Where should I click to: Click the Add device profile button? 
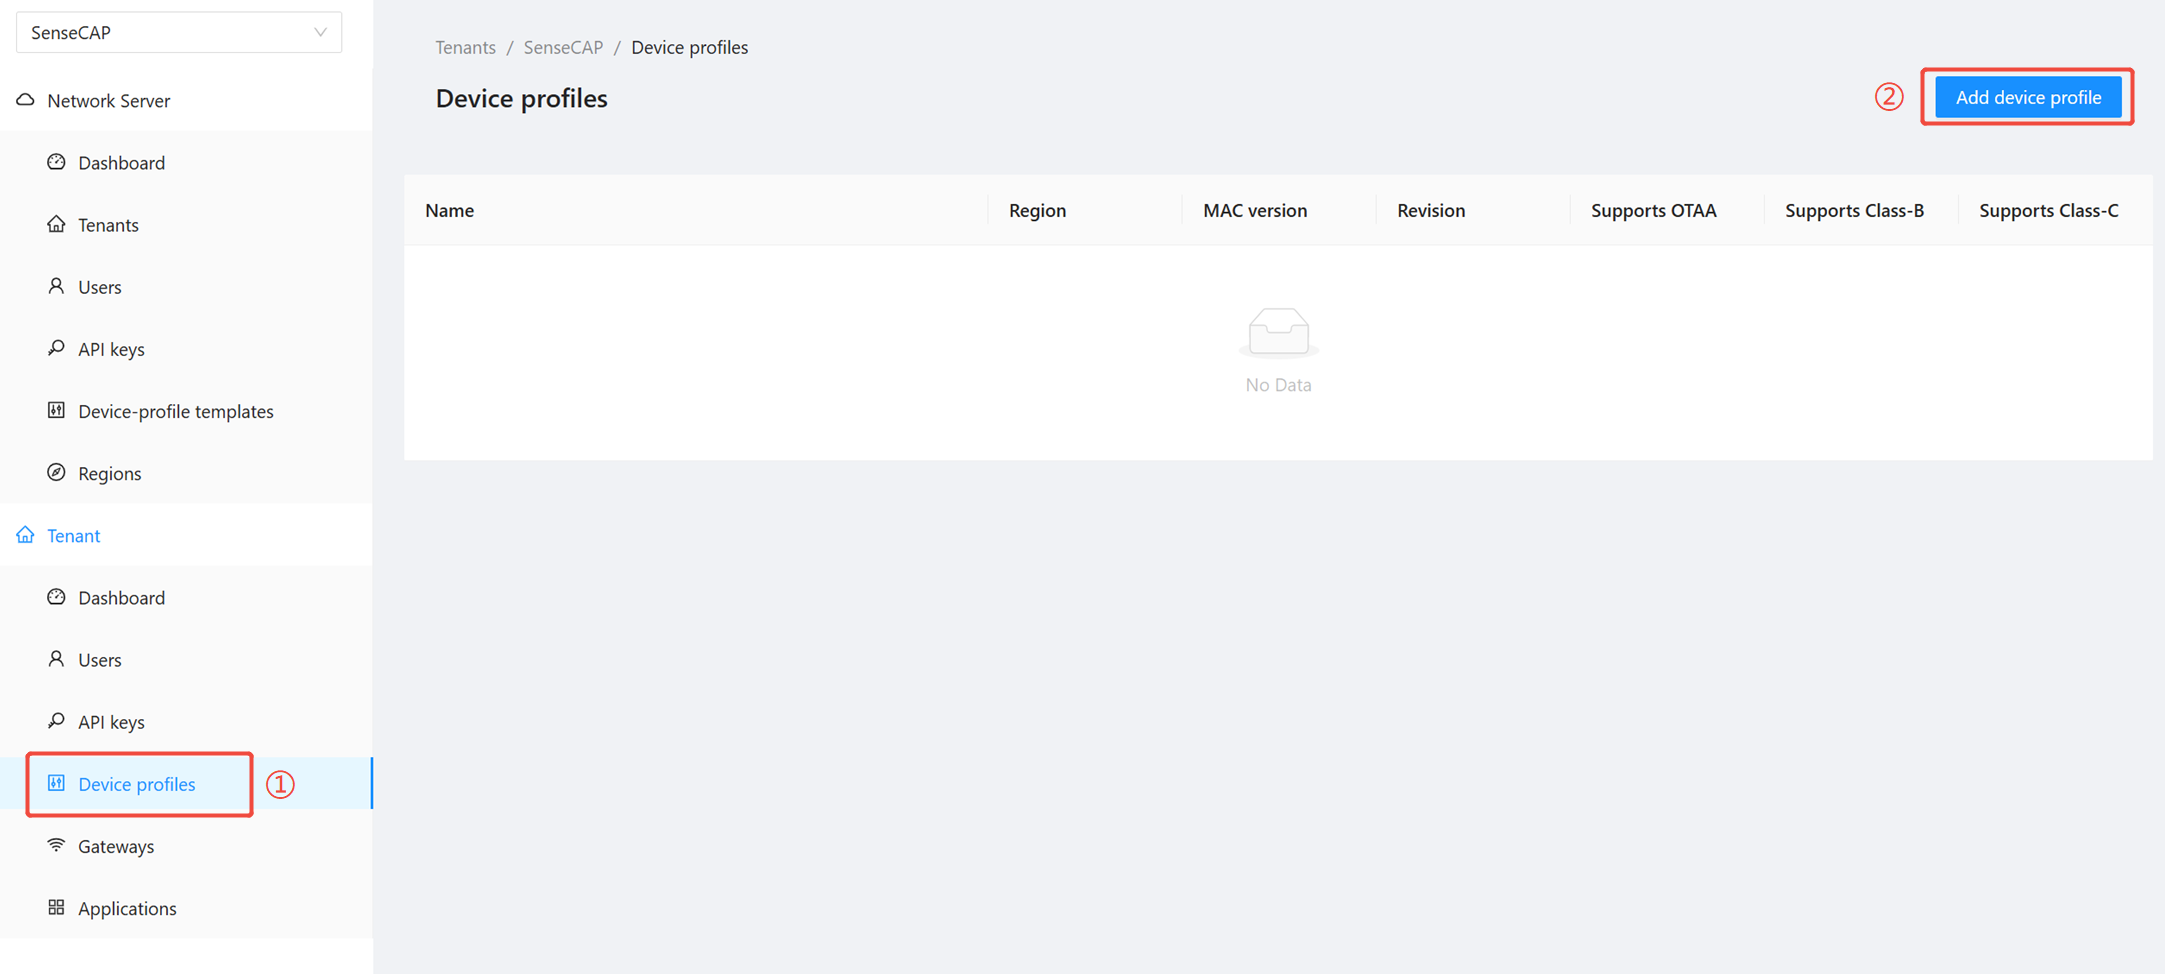(2027, 97)
